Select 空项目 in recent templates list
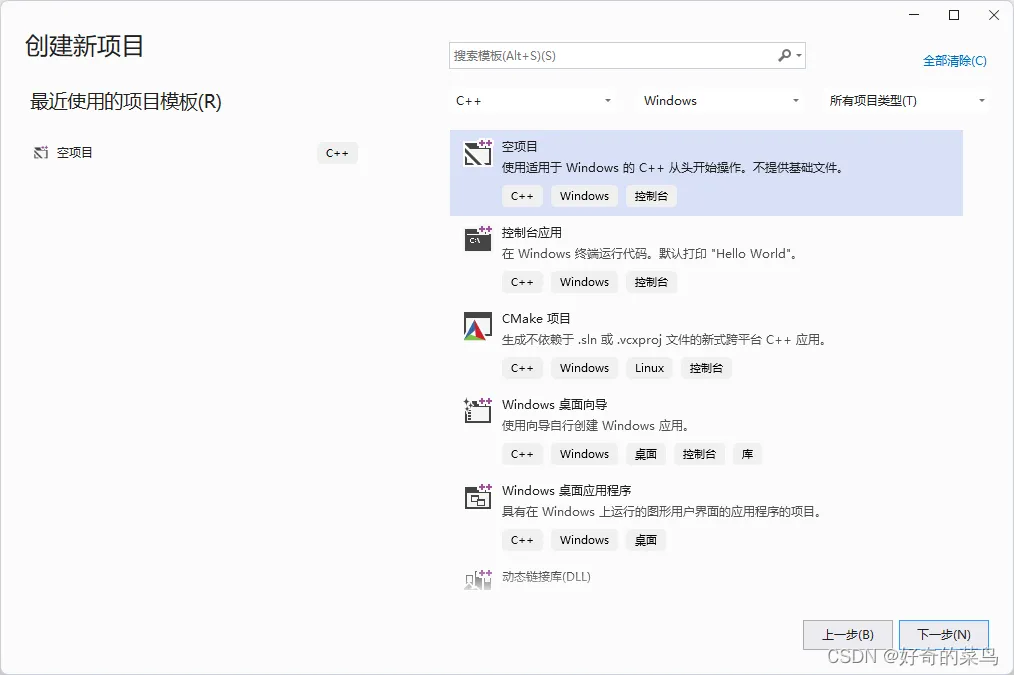Screen dimensions: 1014x675 (x=195, y=153)
